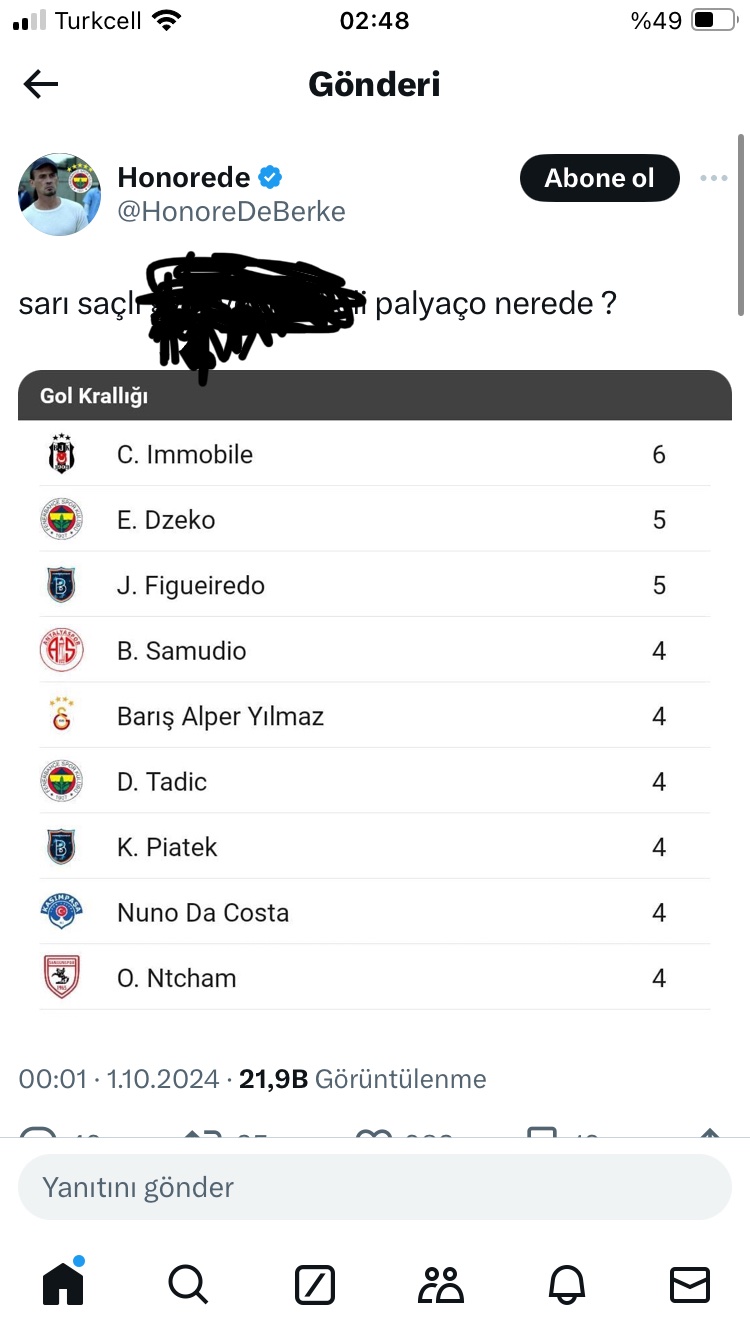Go to the Home tab

point(63,1284)
